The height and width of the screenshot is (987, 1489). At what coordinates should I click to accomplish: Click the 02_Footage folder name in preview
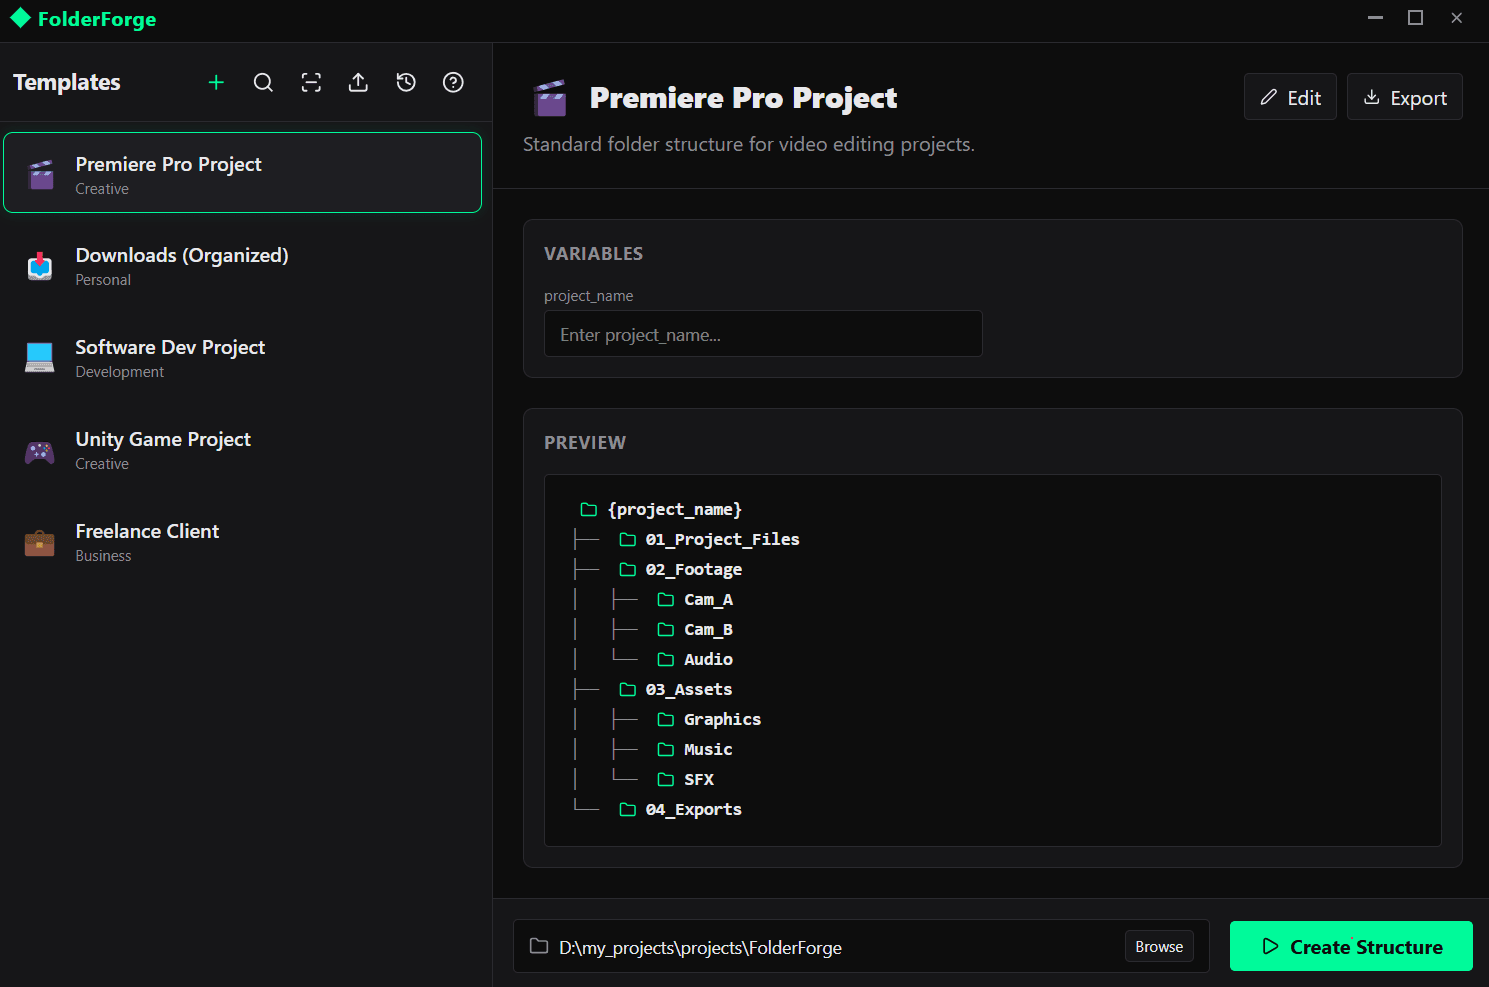pyautogui.click(x=694, y=570)
